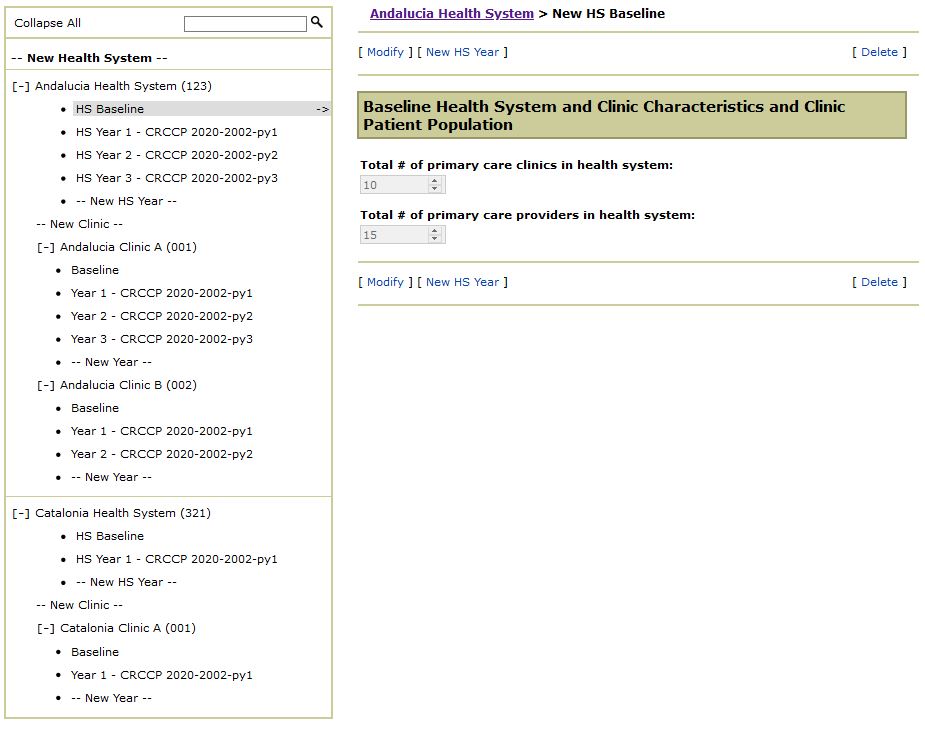Increase primary care clinics count with up arrow
The height and width of the screenshot is (735, 925).
(x=435, y=181)
